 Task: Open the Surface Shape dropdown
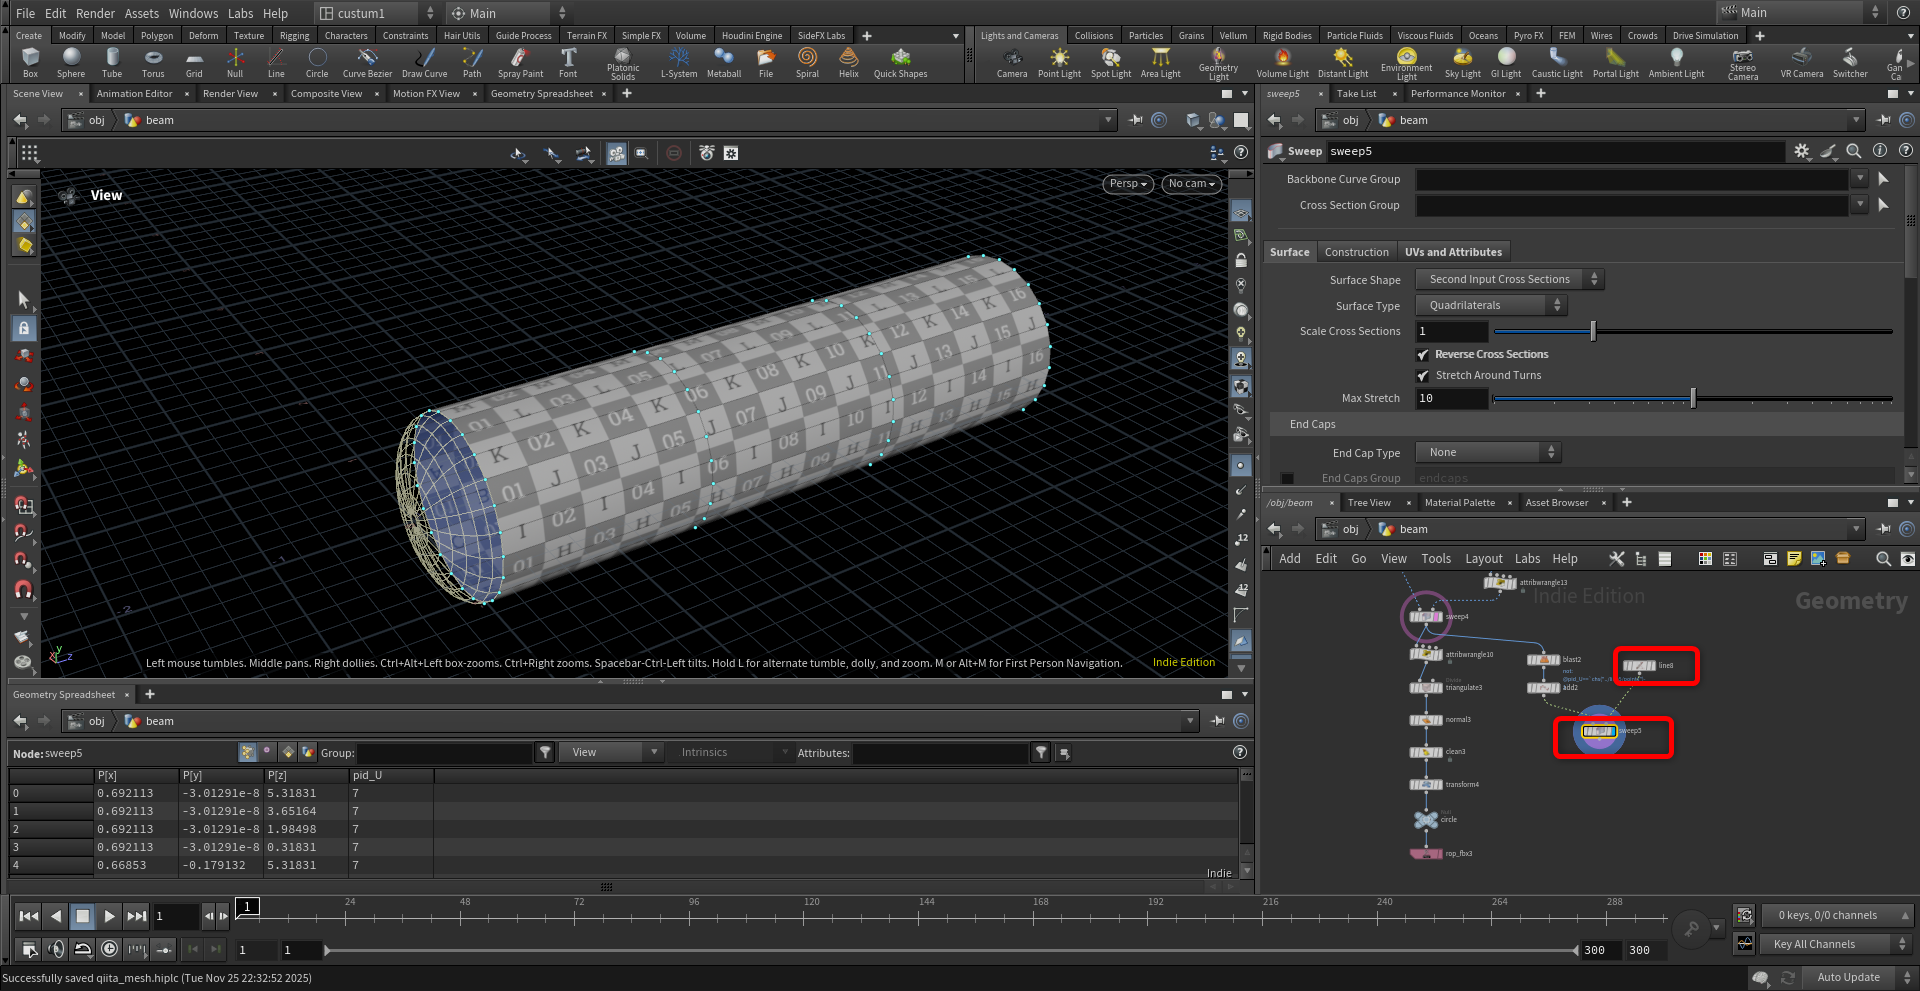pos(1510,280)
